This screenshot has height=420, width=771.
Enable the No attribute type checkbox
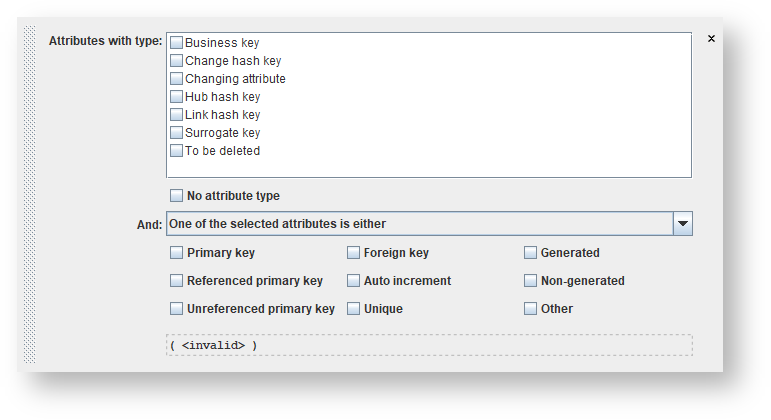point(177,196)
